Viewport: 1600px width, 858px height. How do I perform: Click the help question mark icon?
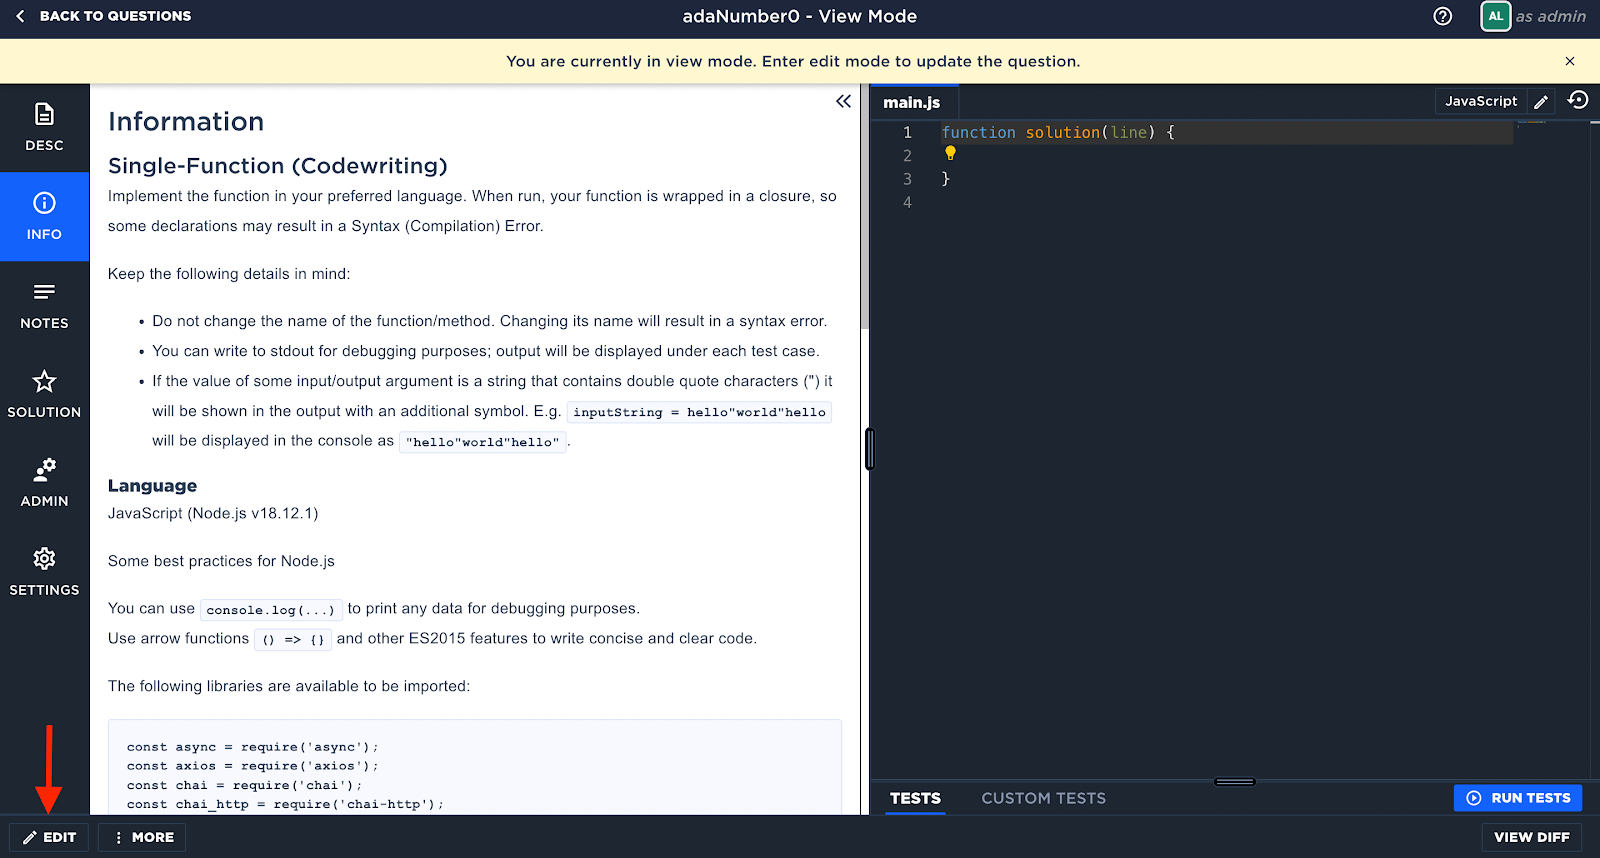(1442, 16)
